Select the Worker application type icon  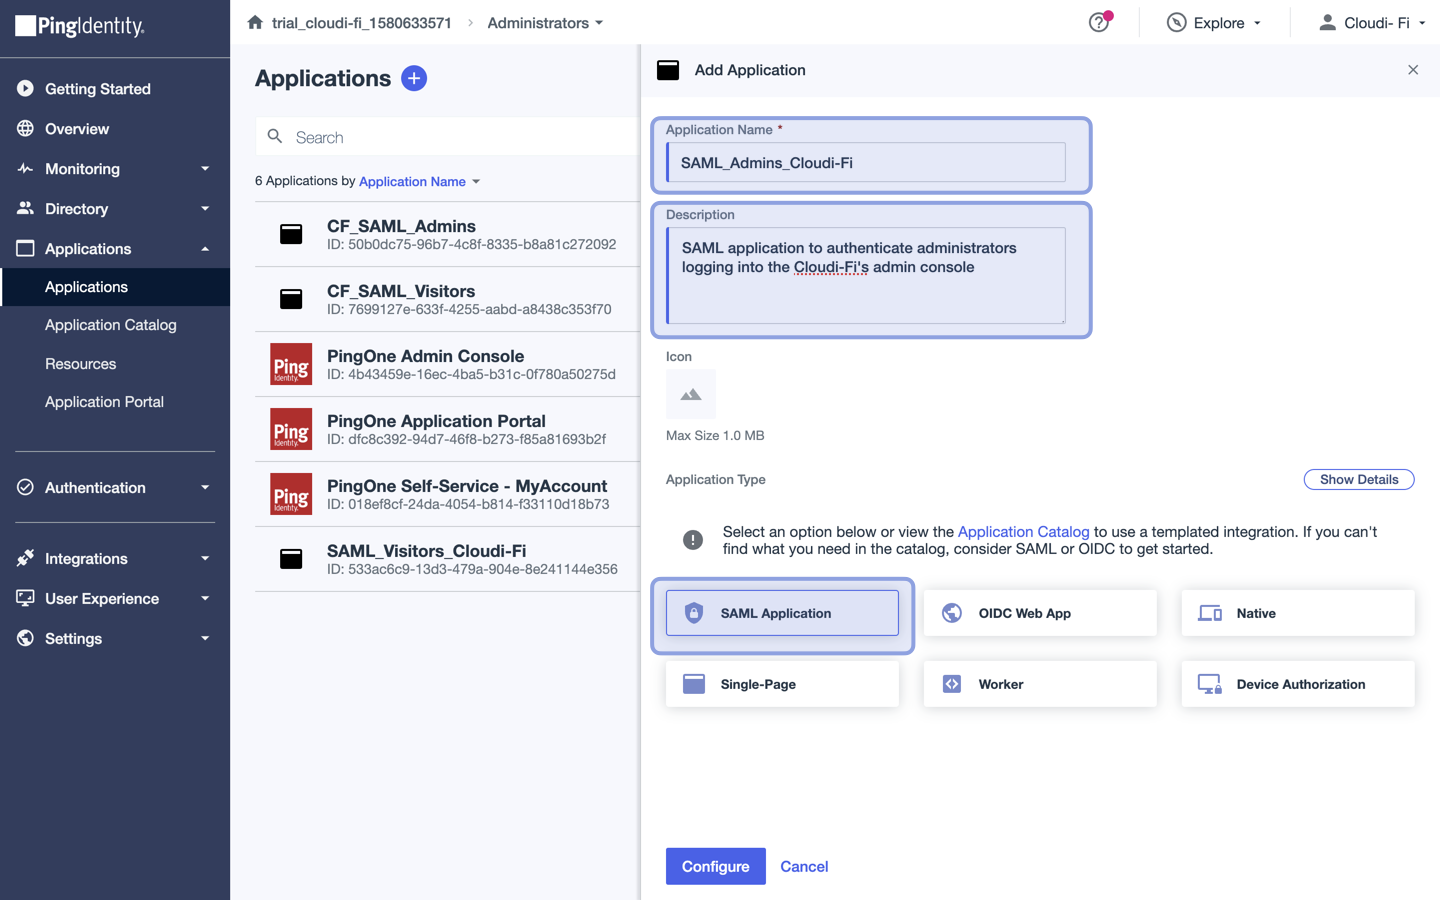click(x=950, y=683)
